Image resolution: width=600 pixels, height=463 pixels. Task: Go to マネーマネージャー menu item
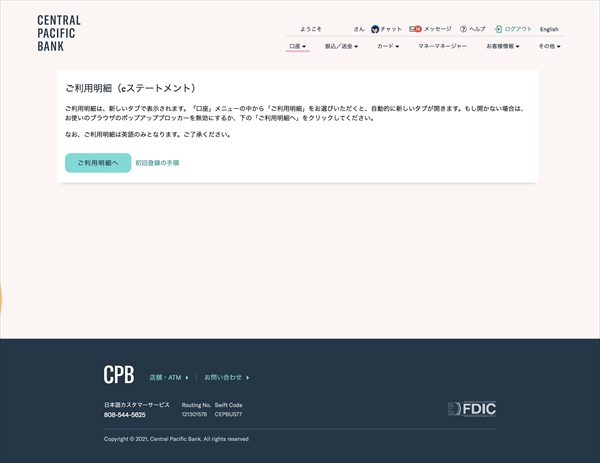pyautogui.click(x=442, y=46)
